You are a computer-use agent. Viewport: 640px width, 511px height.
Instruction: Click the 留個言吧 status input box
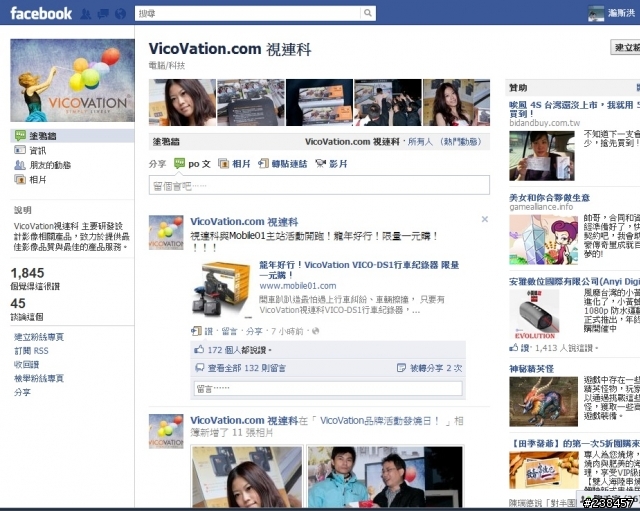[x=319, y=185]
